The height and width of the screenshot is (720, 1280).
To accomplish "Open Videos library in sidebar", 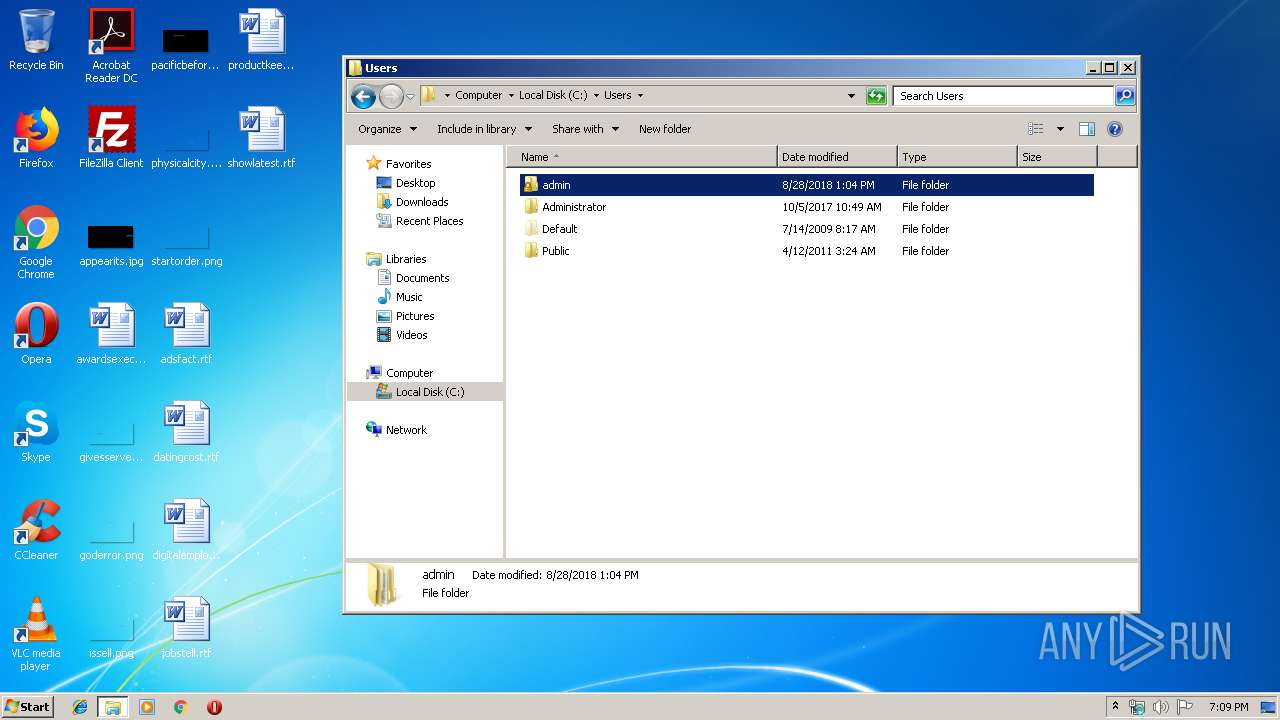I will [411, 335].
